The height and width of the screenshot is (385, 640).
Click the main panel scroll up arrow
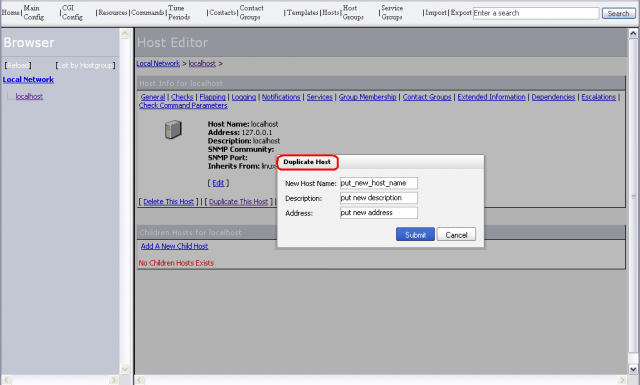(633, 33)
